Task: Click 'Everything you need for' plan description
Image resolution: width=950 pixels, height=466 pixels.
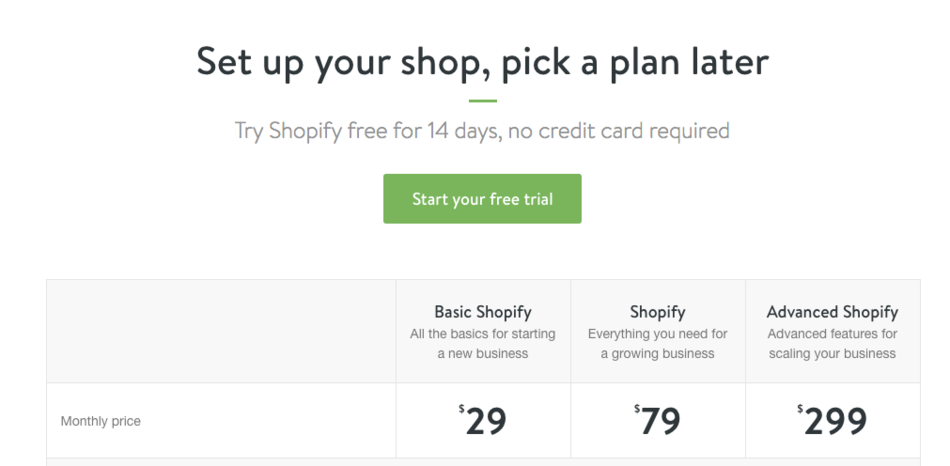Action: coord(658,334)
